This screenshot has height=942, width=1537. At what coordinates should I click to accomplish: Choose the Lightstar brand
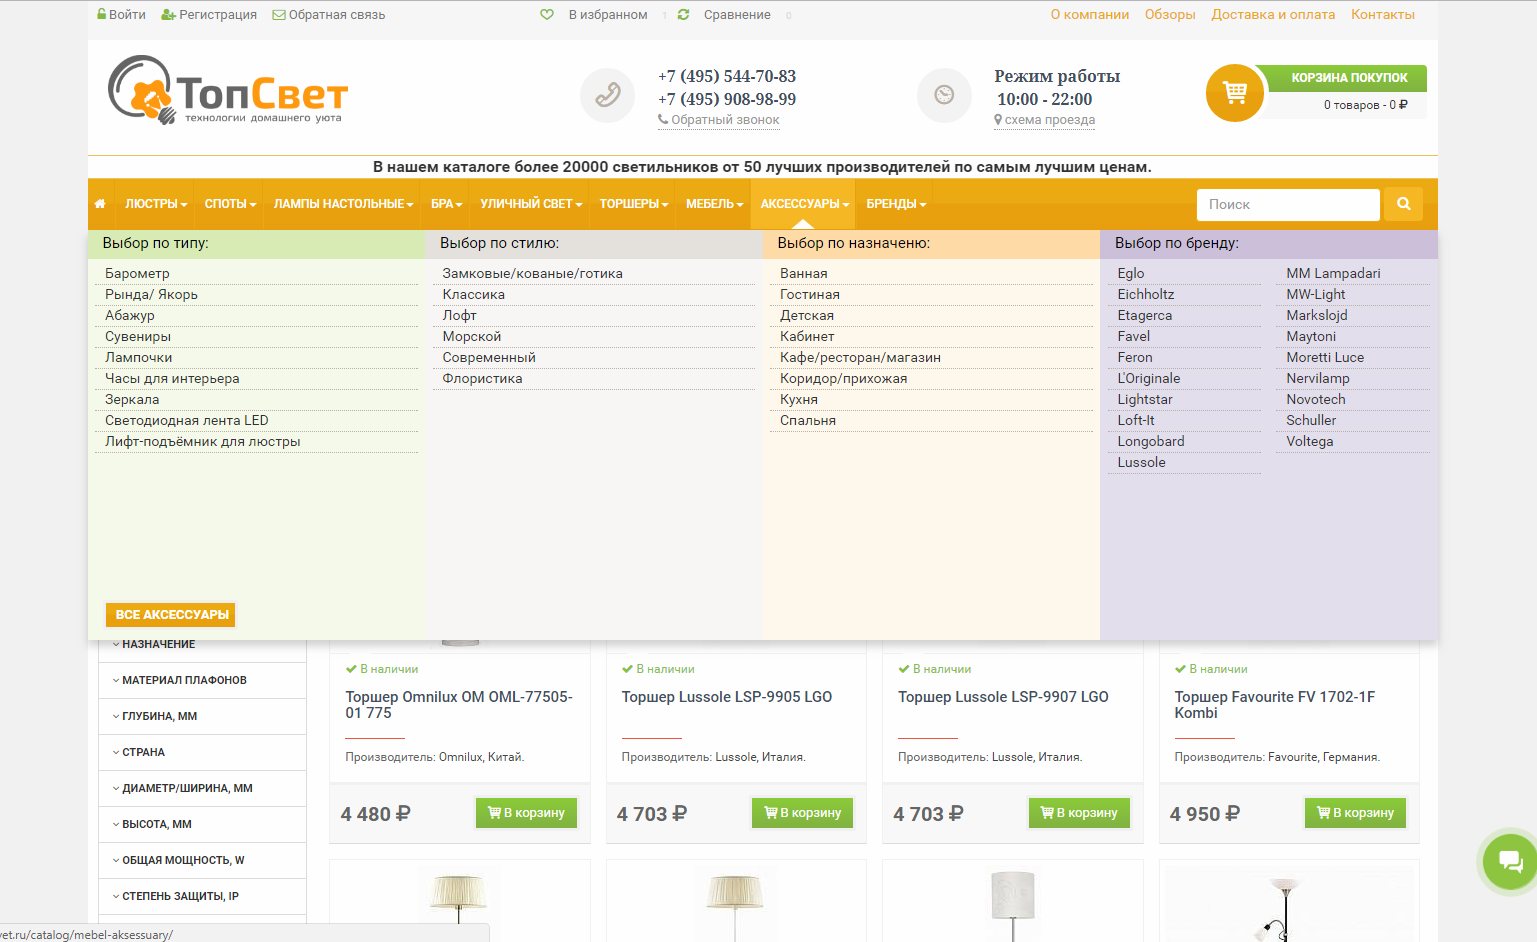pos(1145,399)
